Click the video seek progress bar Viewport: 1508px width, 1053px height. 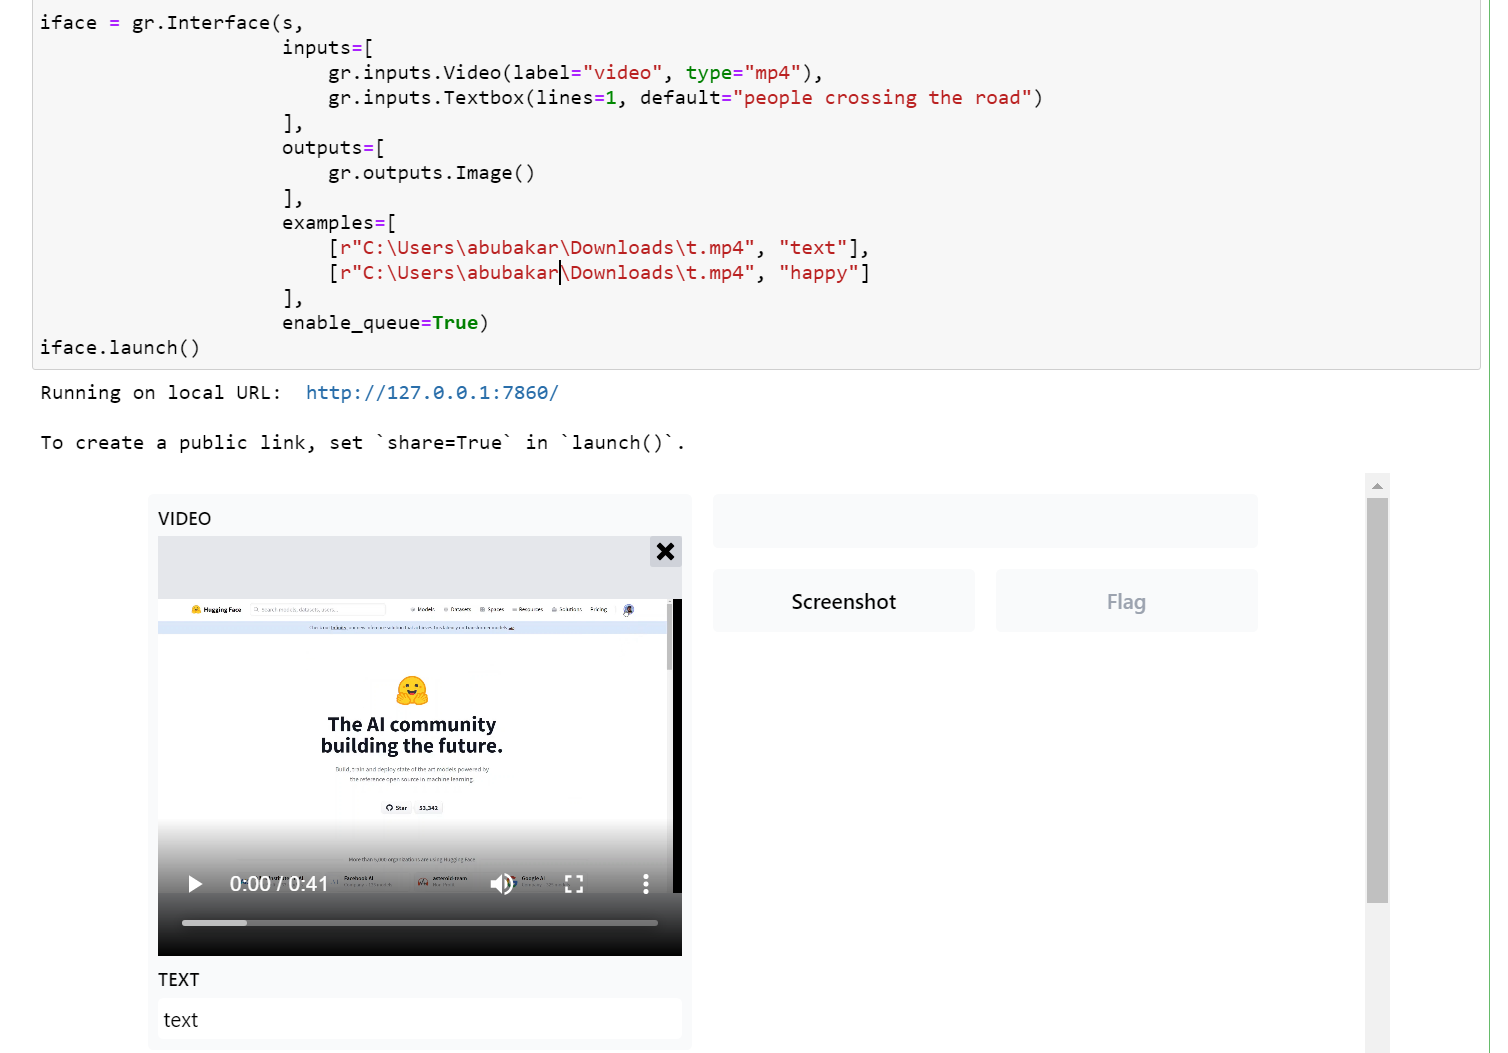(420, 923)
